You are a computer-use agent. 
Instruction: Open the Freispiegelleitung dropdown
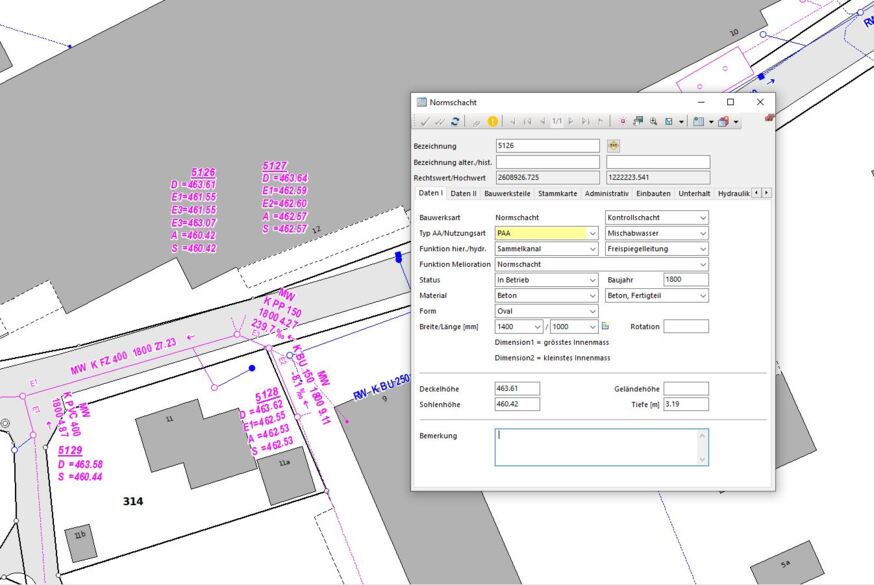click(x=657, y=248)
